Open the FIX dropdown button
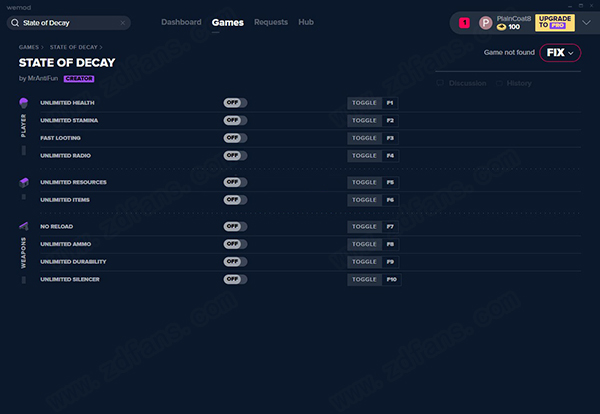600x414 pixels. click(x=560, y=52)
